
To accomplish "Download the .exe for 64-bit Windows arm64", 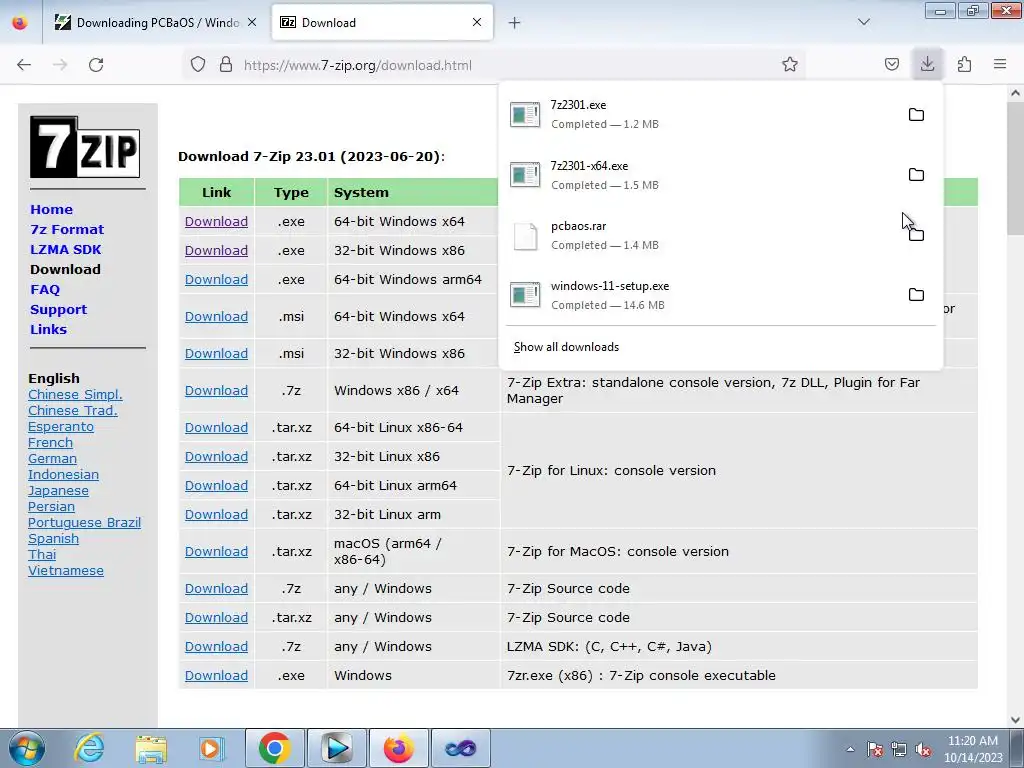I will point(216,280).
